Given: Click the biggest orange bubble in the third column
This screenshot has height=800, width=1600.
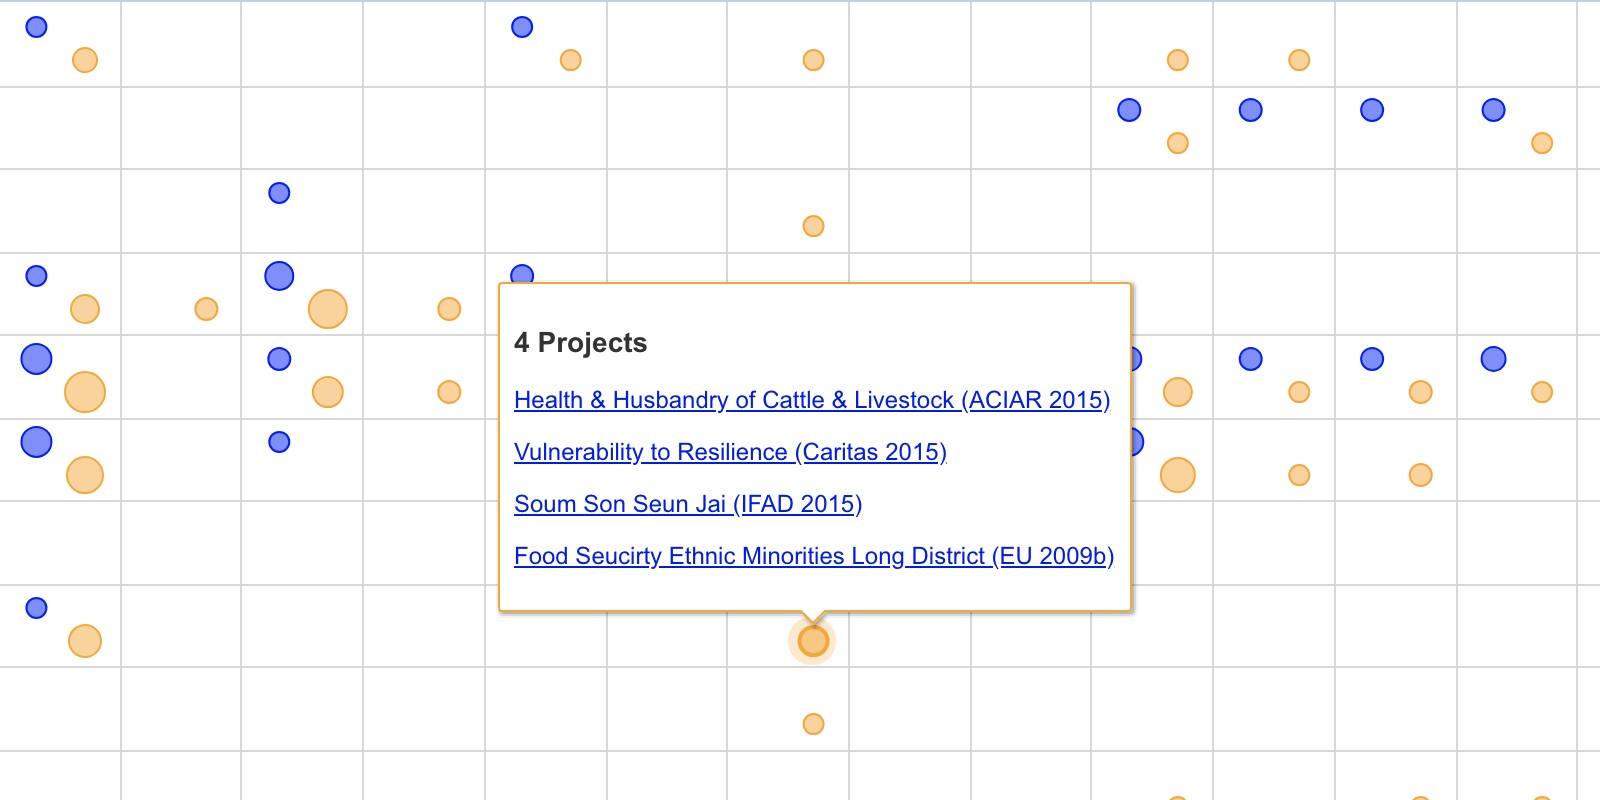Looking at the screenshot, I should pos(328,309).
